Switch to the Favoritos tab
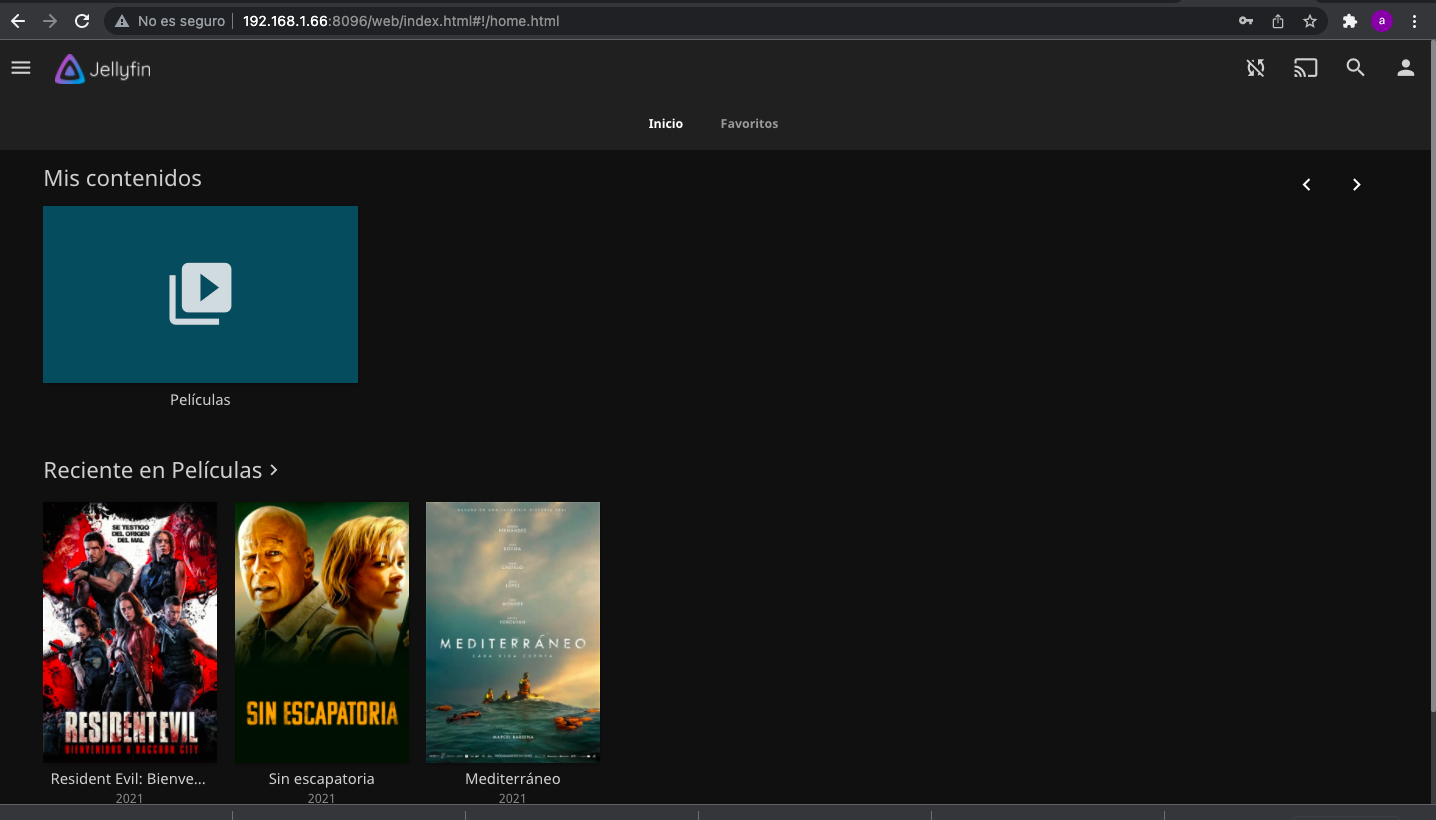 (749, 124)
